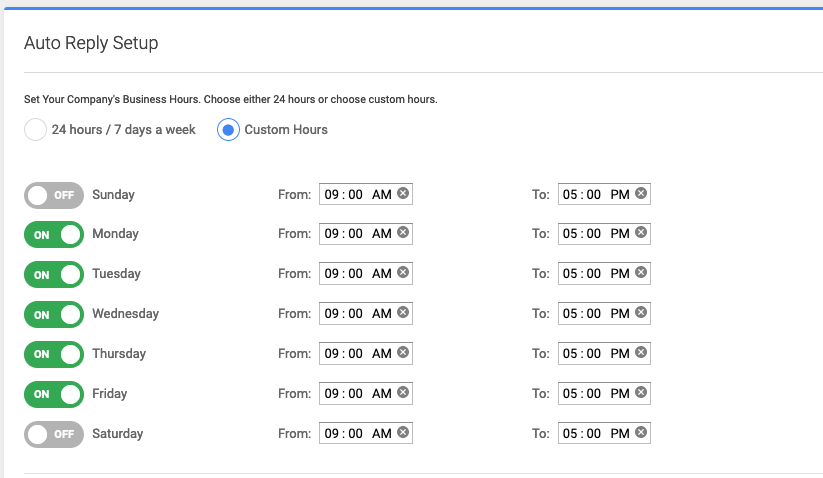Clear the Tuesday From time field
Image resolution: width=823 pixels, height=478 pixels.
click(x=403, y=272)
